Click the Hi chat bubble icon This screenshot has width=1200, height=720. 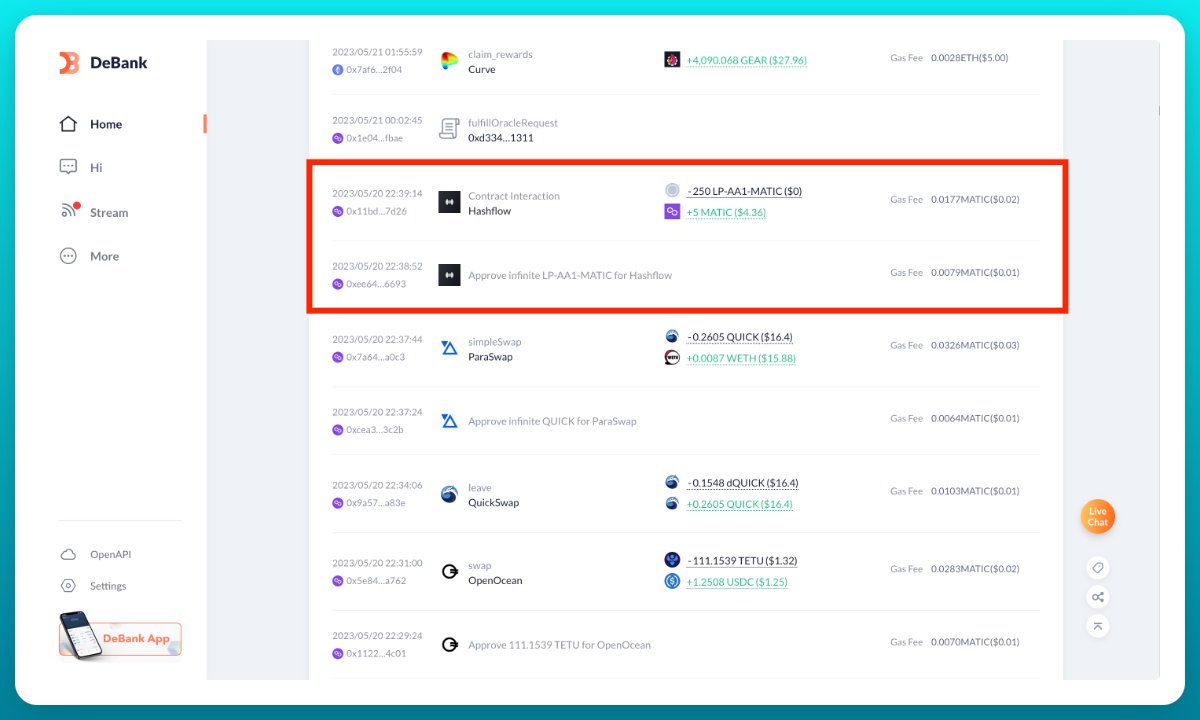68,167
